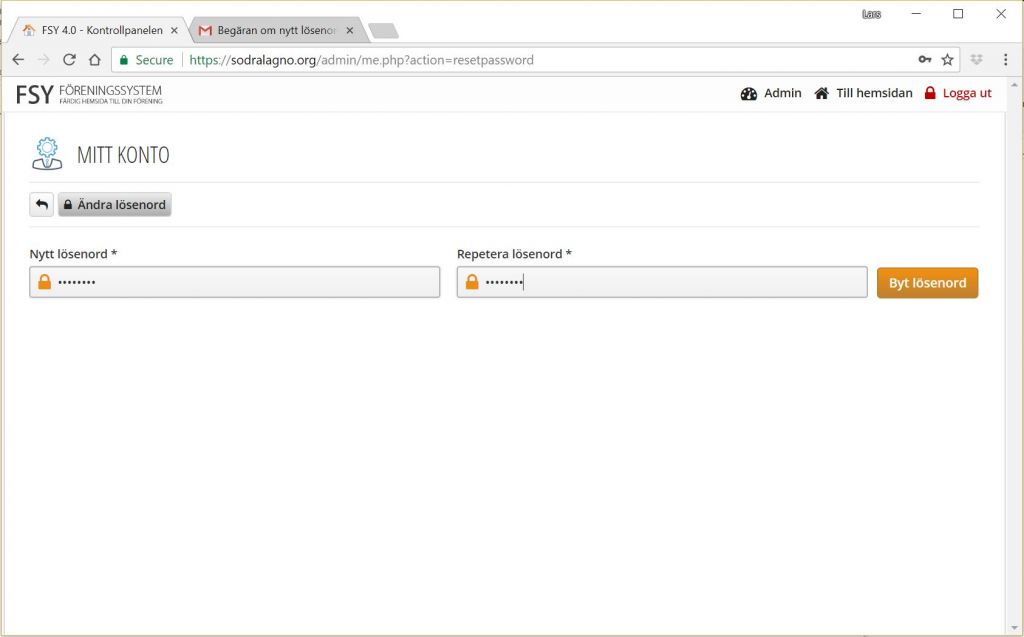The width and height of the screenshot is (1024, 637).
Task: Click the back arrow button under Mitt Konto
Action: 41,205
